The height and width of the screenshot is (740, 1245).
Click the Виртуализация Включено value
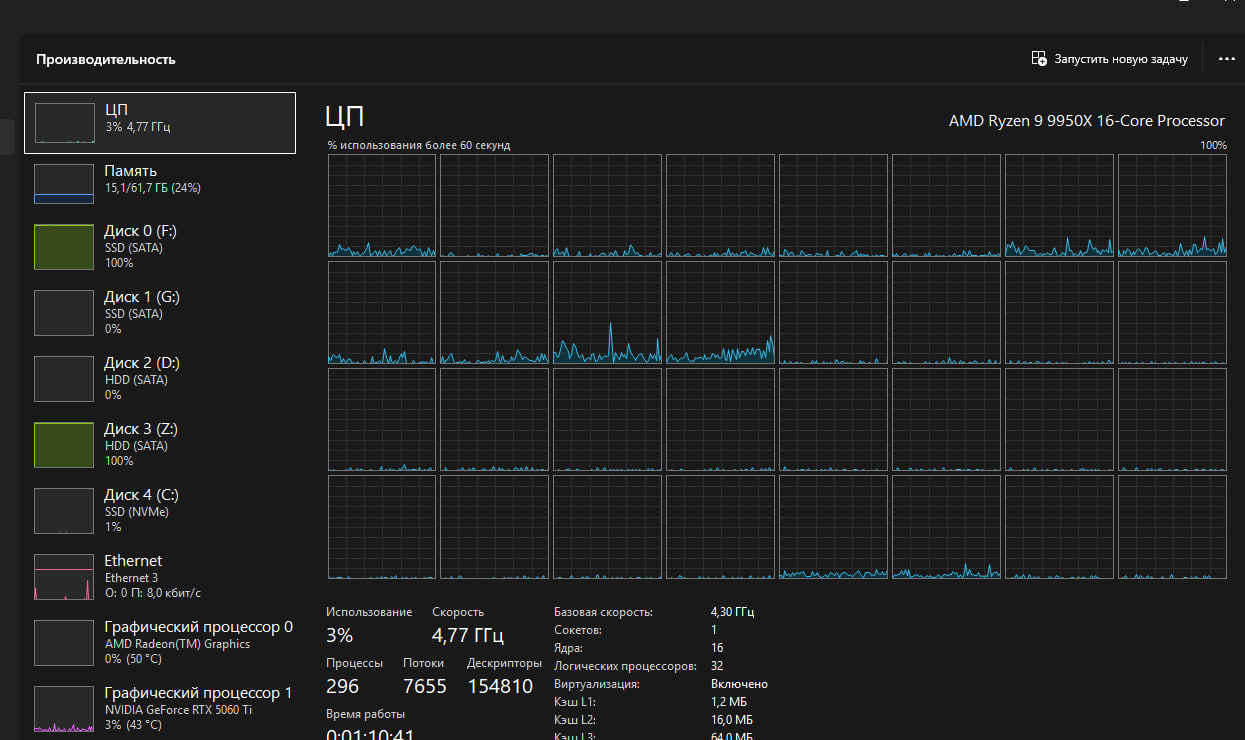[x=739, y=684]
